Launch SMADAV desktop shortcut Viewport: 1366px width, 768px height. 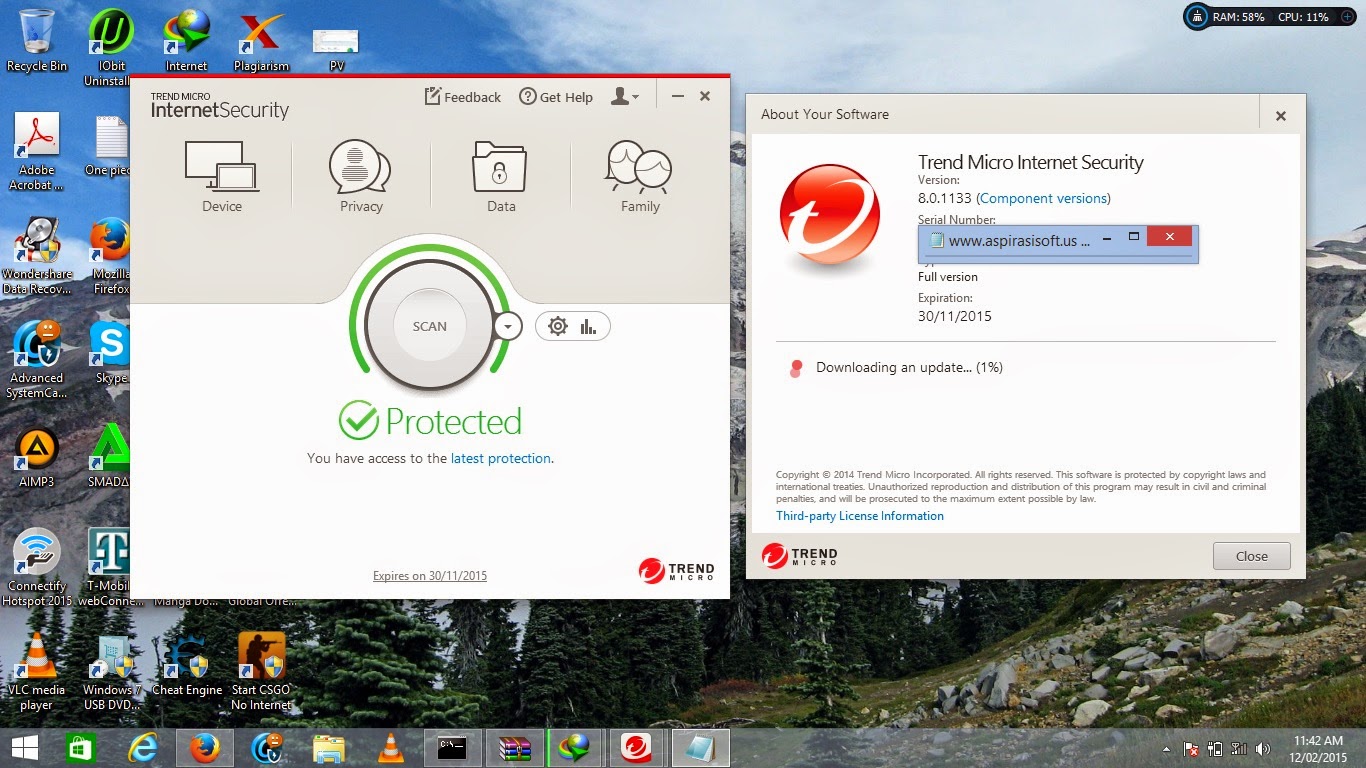pyautogui.click(x=110, y=456)
